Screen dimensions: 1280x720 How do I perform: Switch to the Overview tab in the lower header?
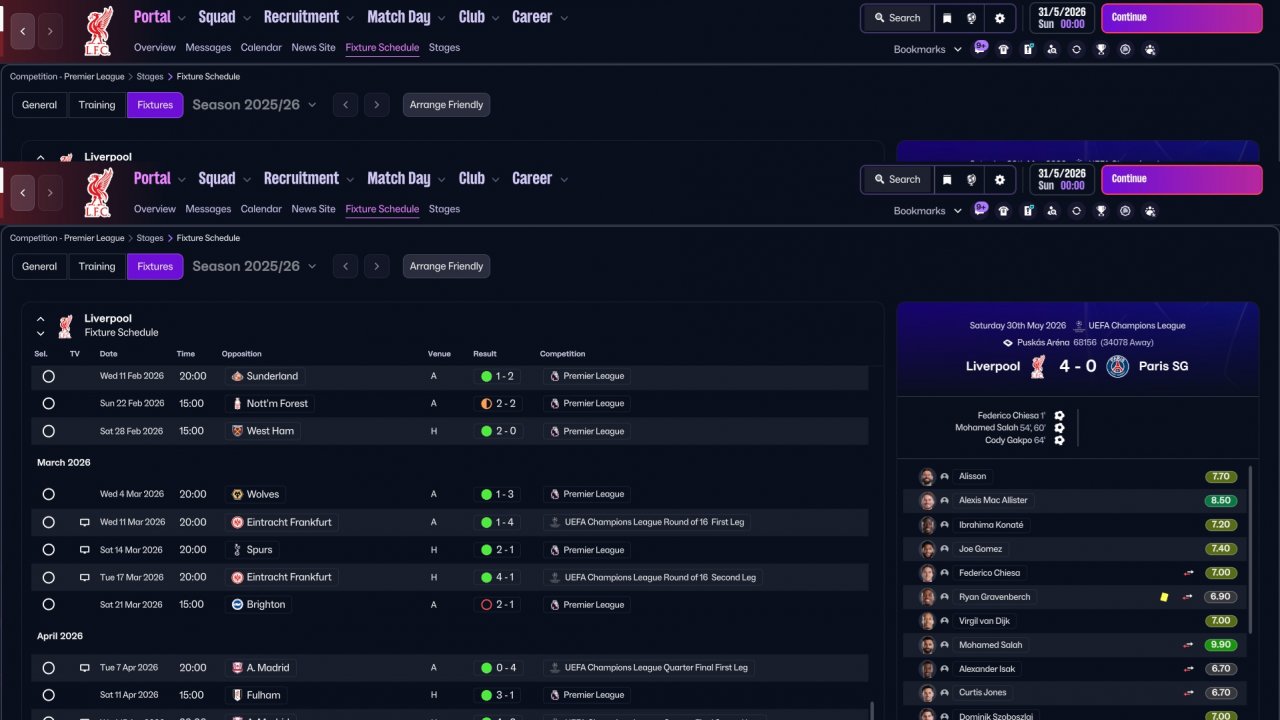pyautogui.click(x=155, y=209)
